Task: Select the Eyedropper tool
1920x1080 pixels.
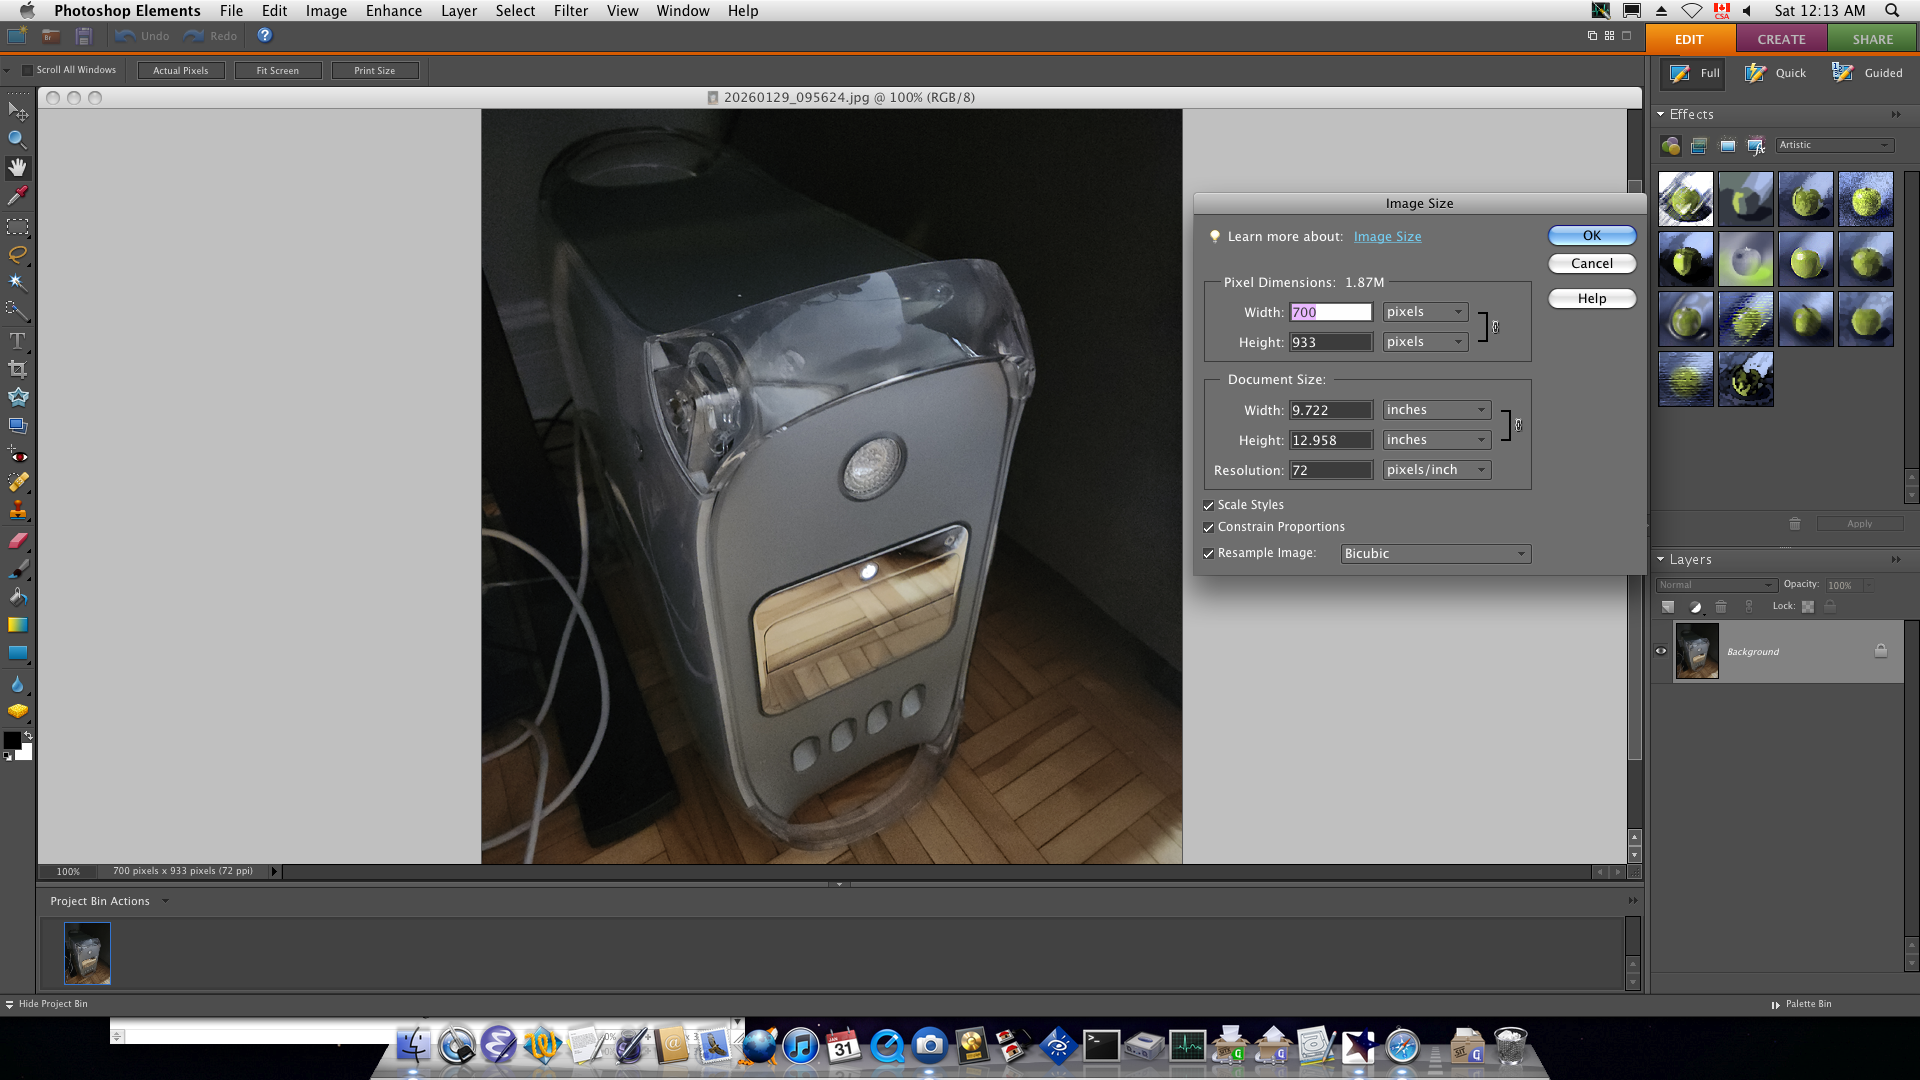Action: point(17,196)
